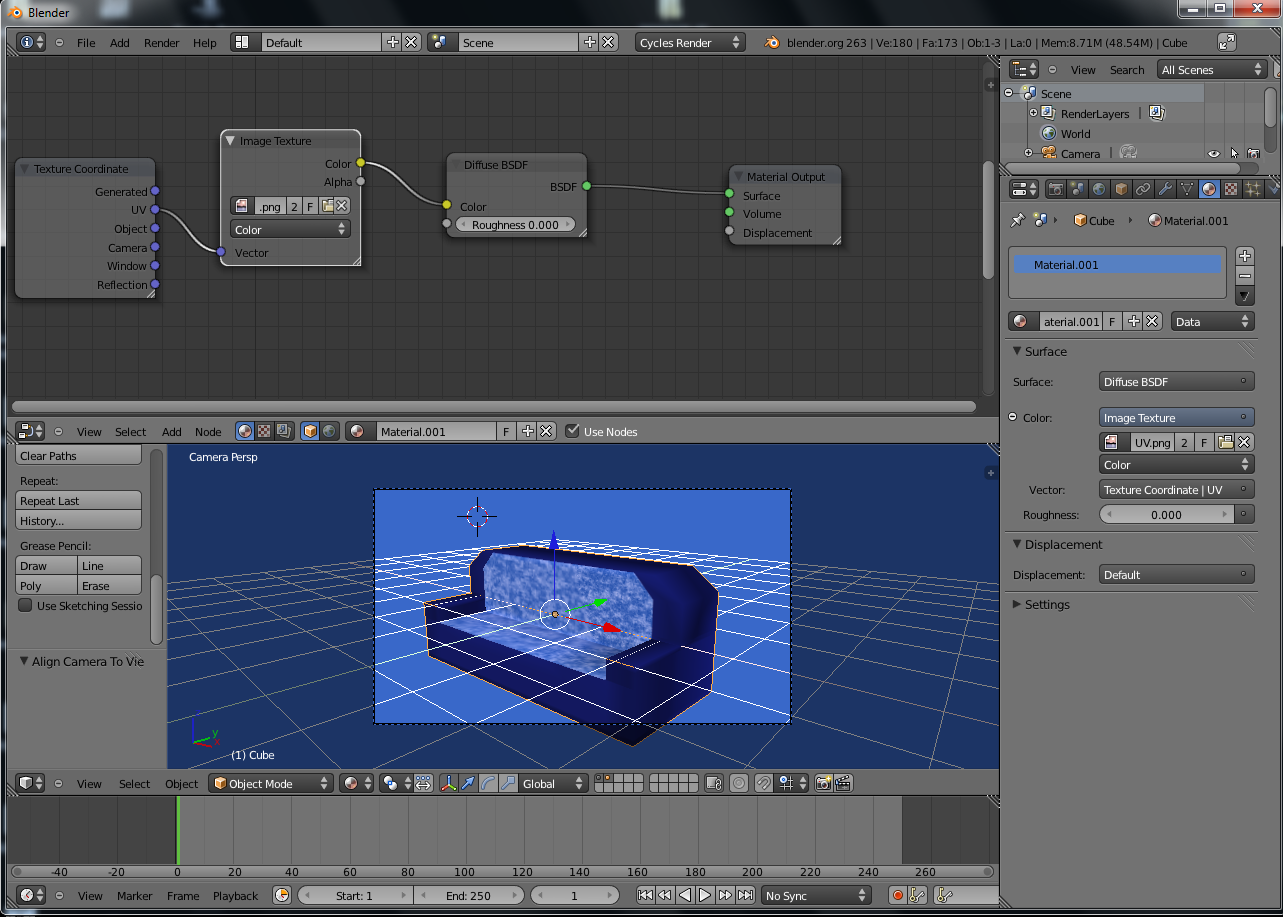Screen dimensions: 1283x917
Task: Click the Roughness slider in Surface panel
Action: [x=1166, y=515]
